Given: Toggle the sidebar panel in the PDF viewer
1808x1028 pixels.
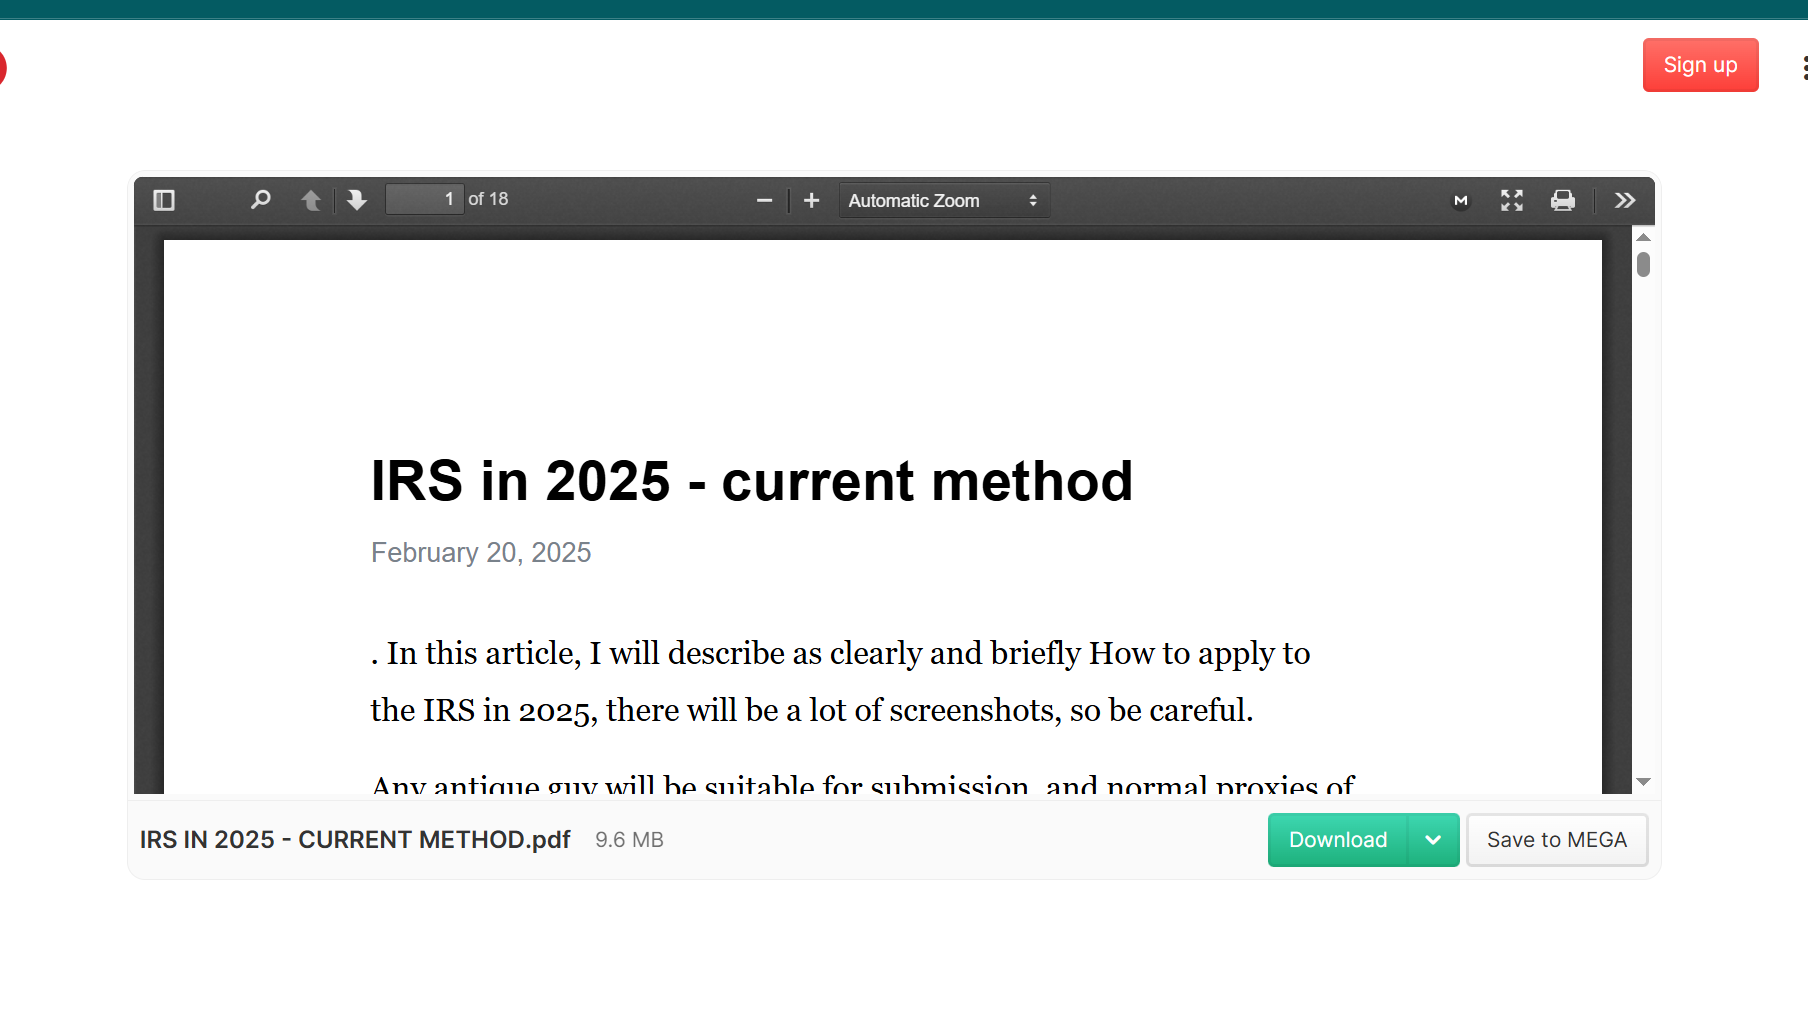Looking at the screenshot, I should pos(164,200).
